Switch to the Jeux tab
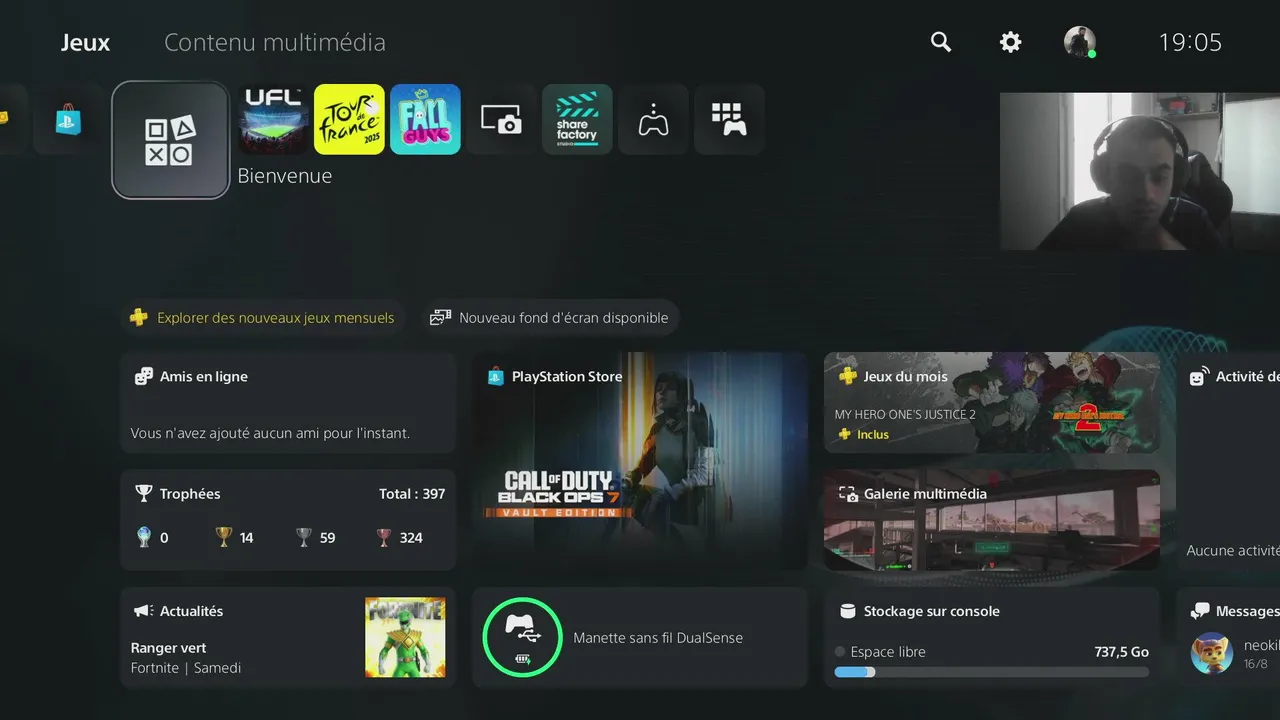The width and height of the screenshot is (1280, 720). pos(86,43)
